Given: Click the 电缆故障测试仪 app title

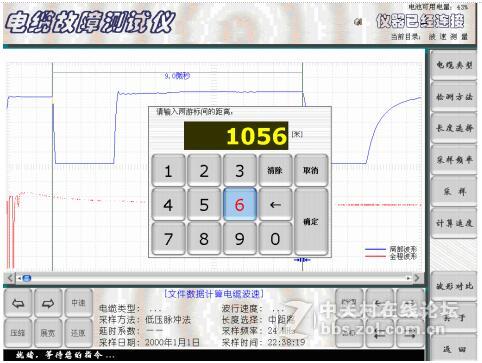Looking at the screenshot, I should [90, 23].
